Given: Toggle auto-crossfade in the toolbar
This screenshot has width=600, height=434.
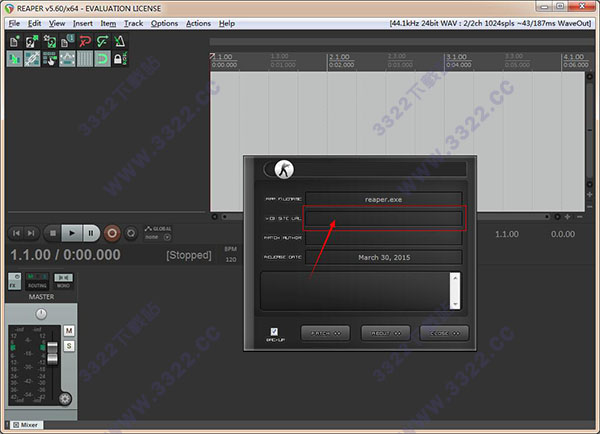Looking at the screenshot, I should click(x=15, y=59).
